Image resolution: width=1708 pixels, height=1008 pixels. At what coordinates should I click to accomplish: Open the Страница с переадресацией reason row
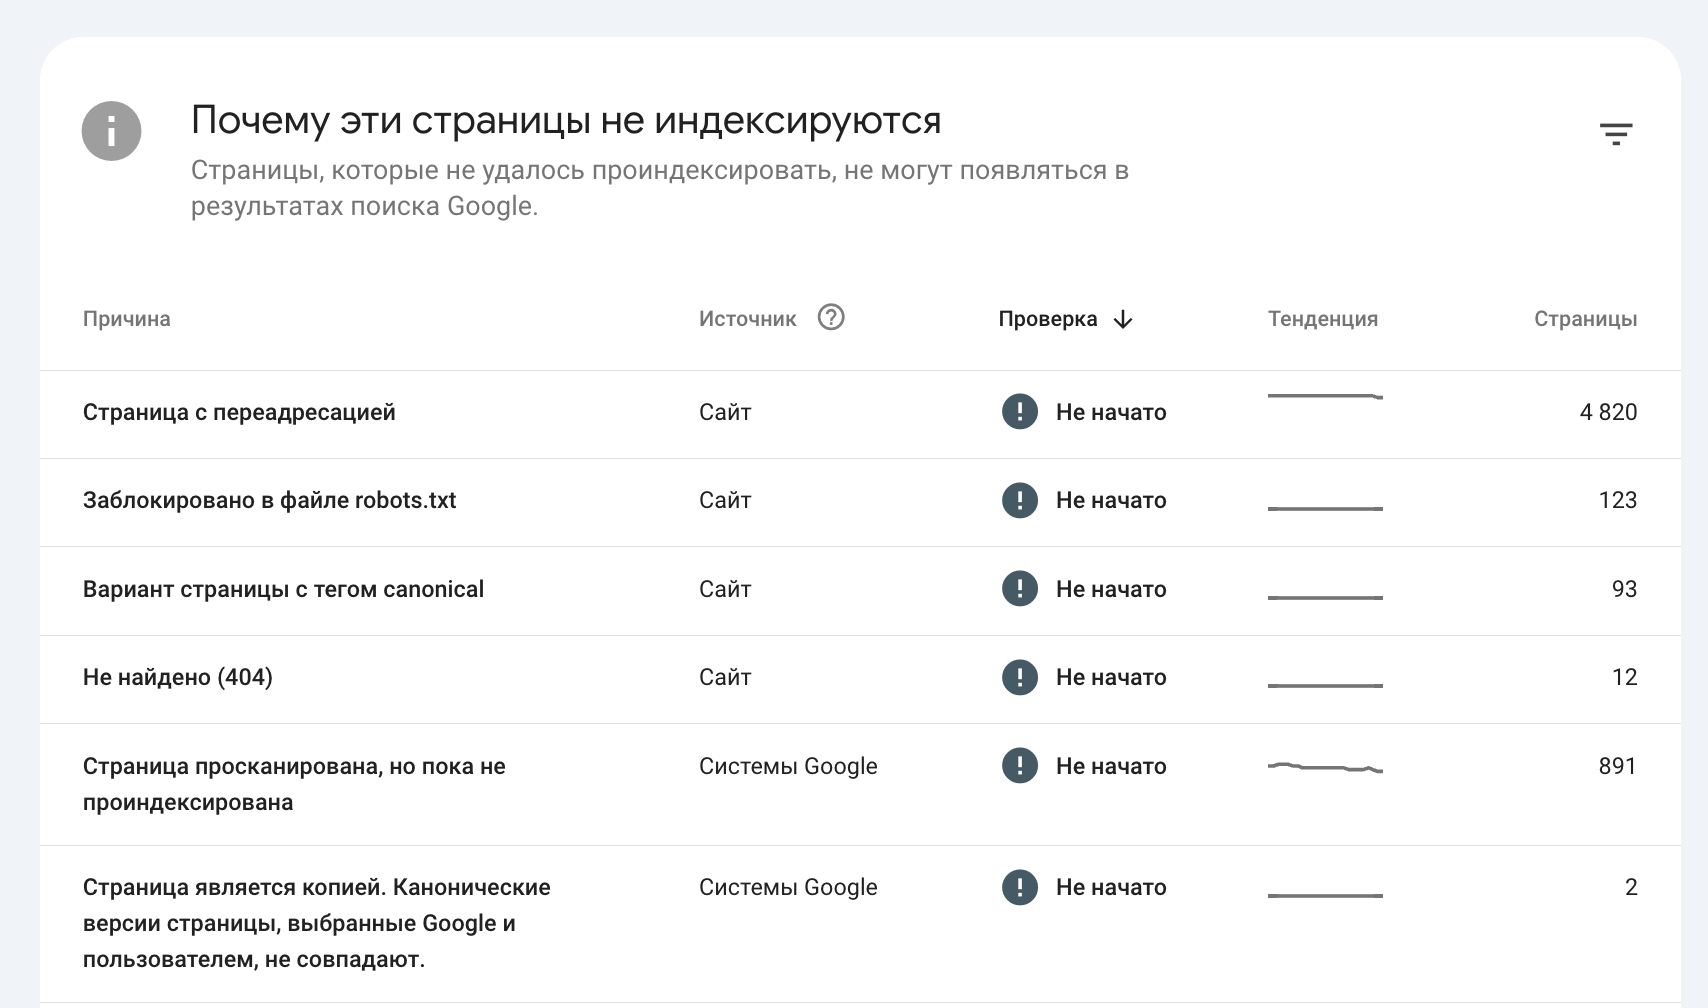(239, 411)
